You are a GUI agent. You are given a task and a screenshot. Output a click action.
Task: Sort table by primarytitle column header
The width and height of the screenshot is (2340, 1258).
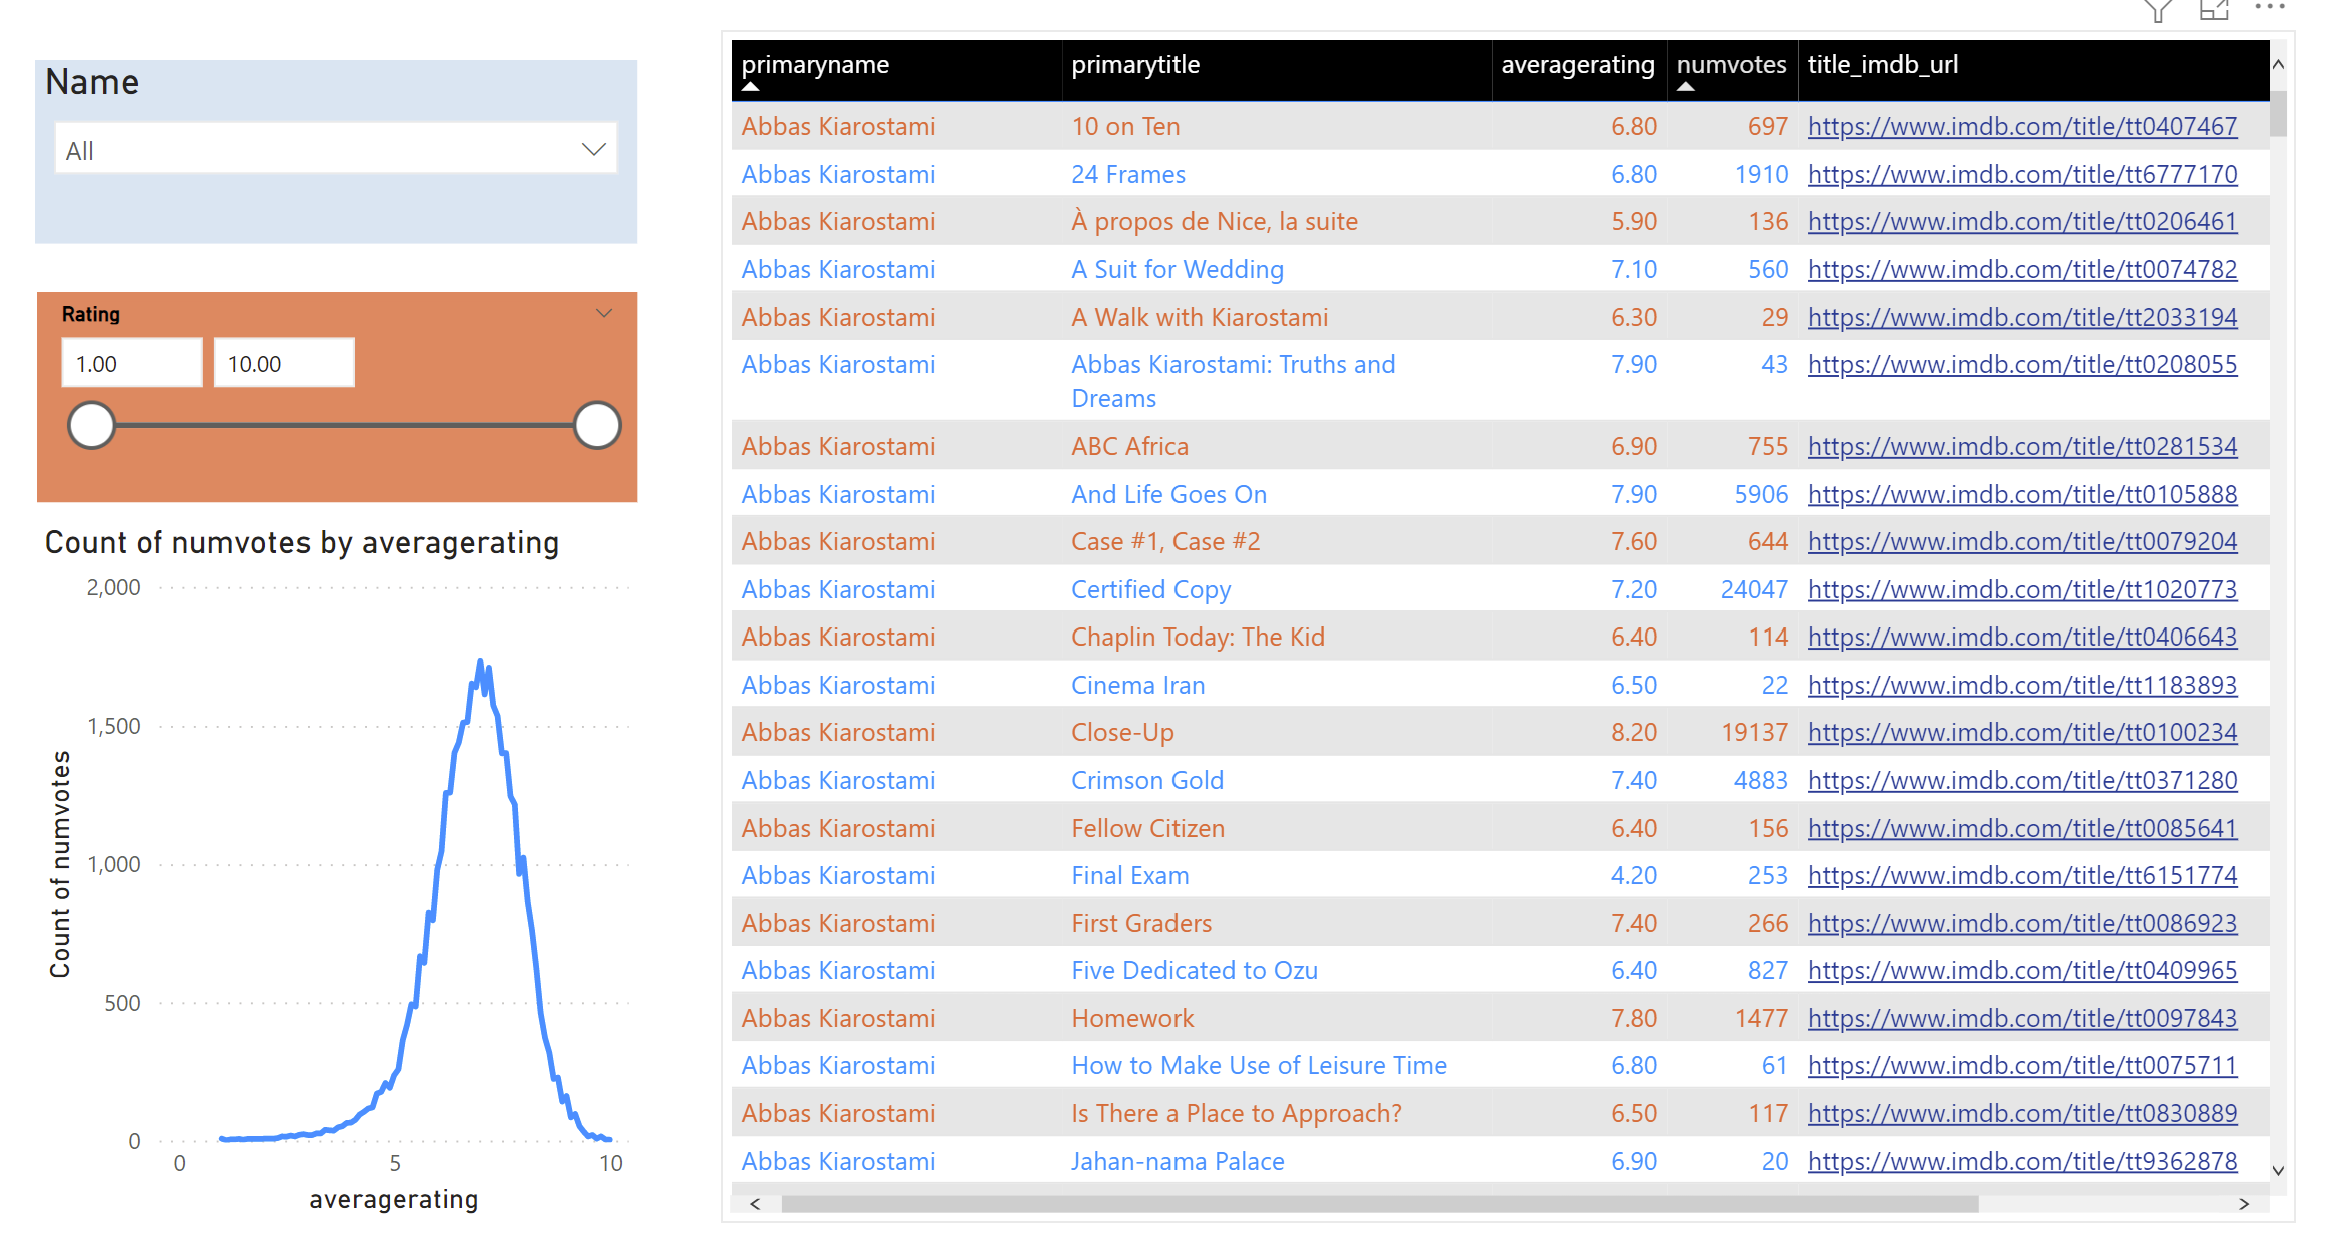click(x=1135, y=65)
